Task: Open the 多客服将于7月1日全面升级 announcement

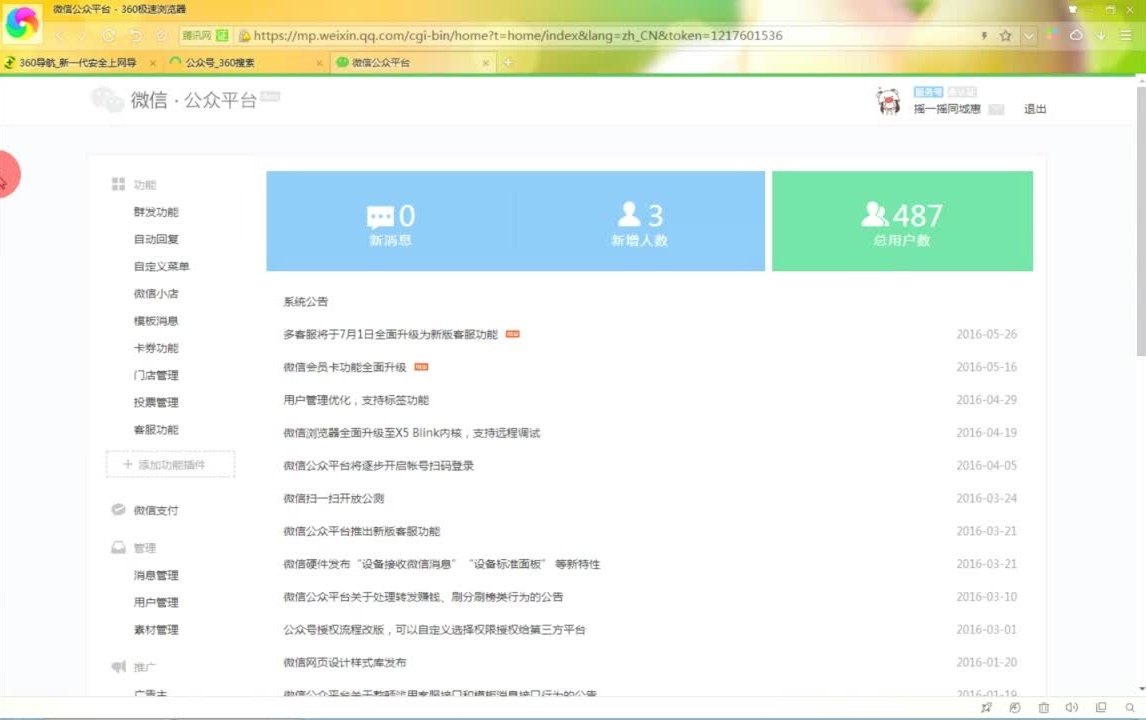Action: click(390, 334)
